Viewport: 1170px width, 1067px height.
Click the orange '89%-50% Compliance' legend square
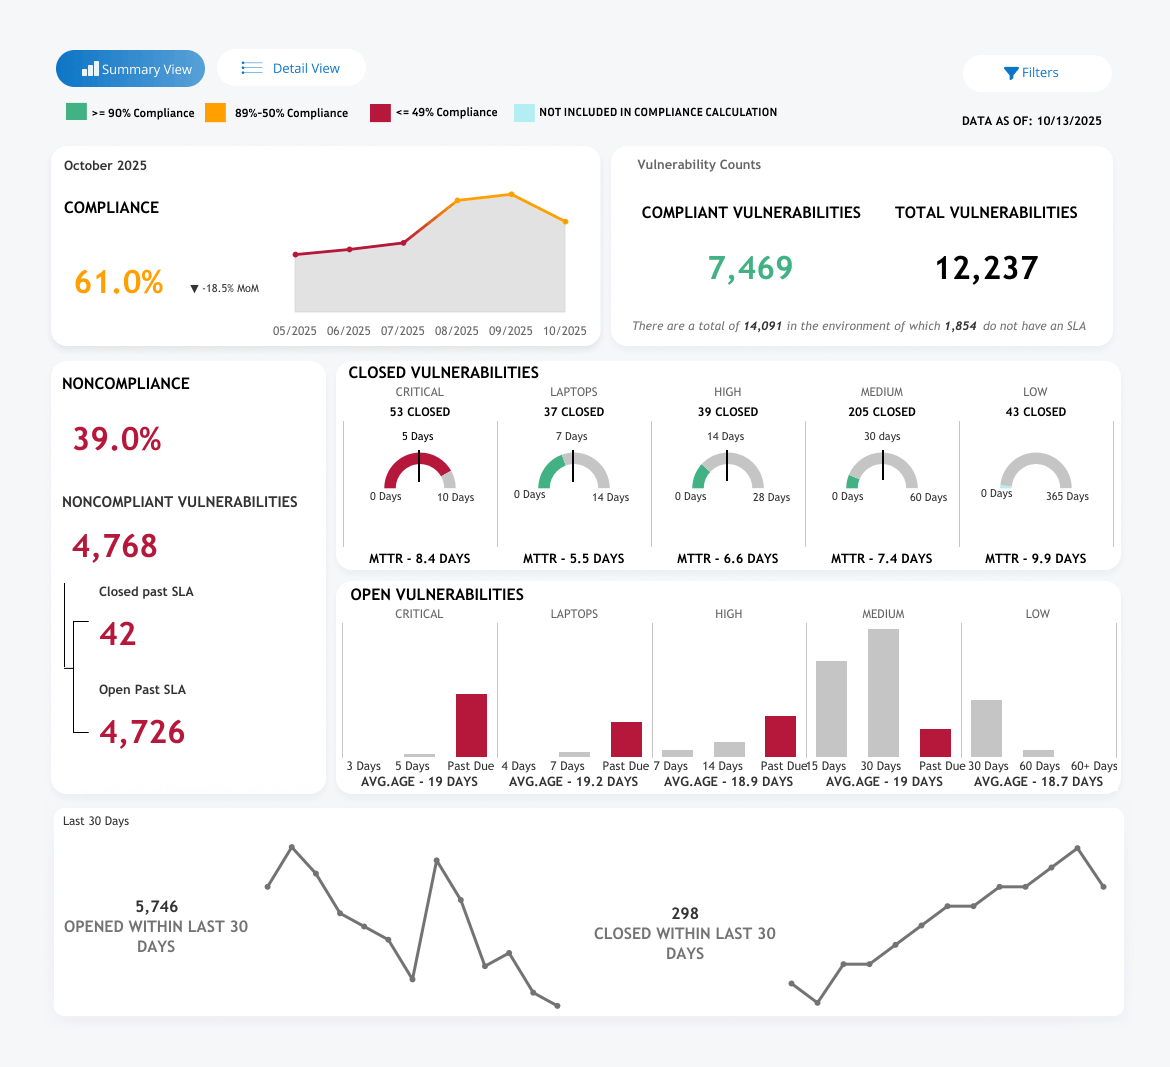coord(215,112)
